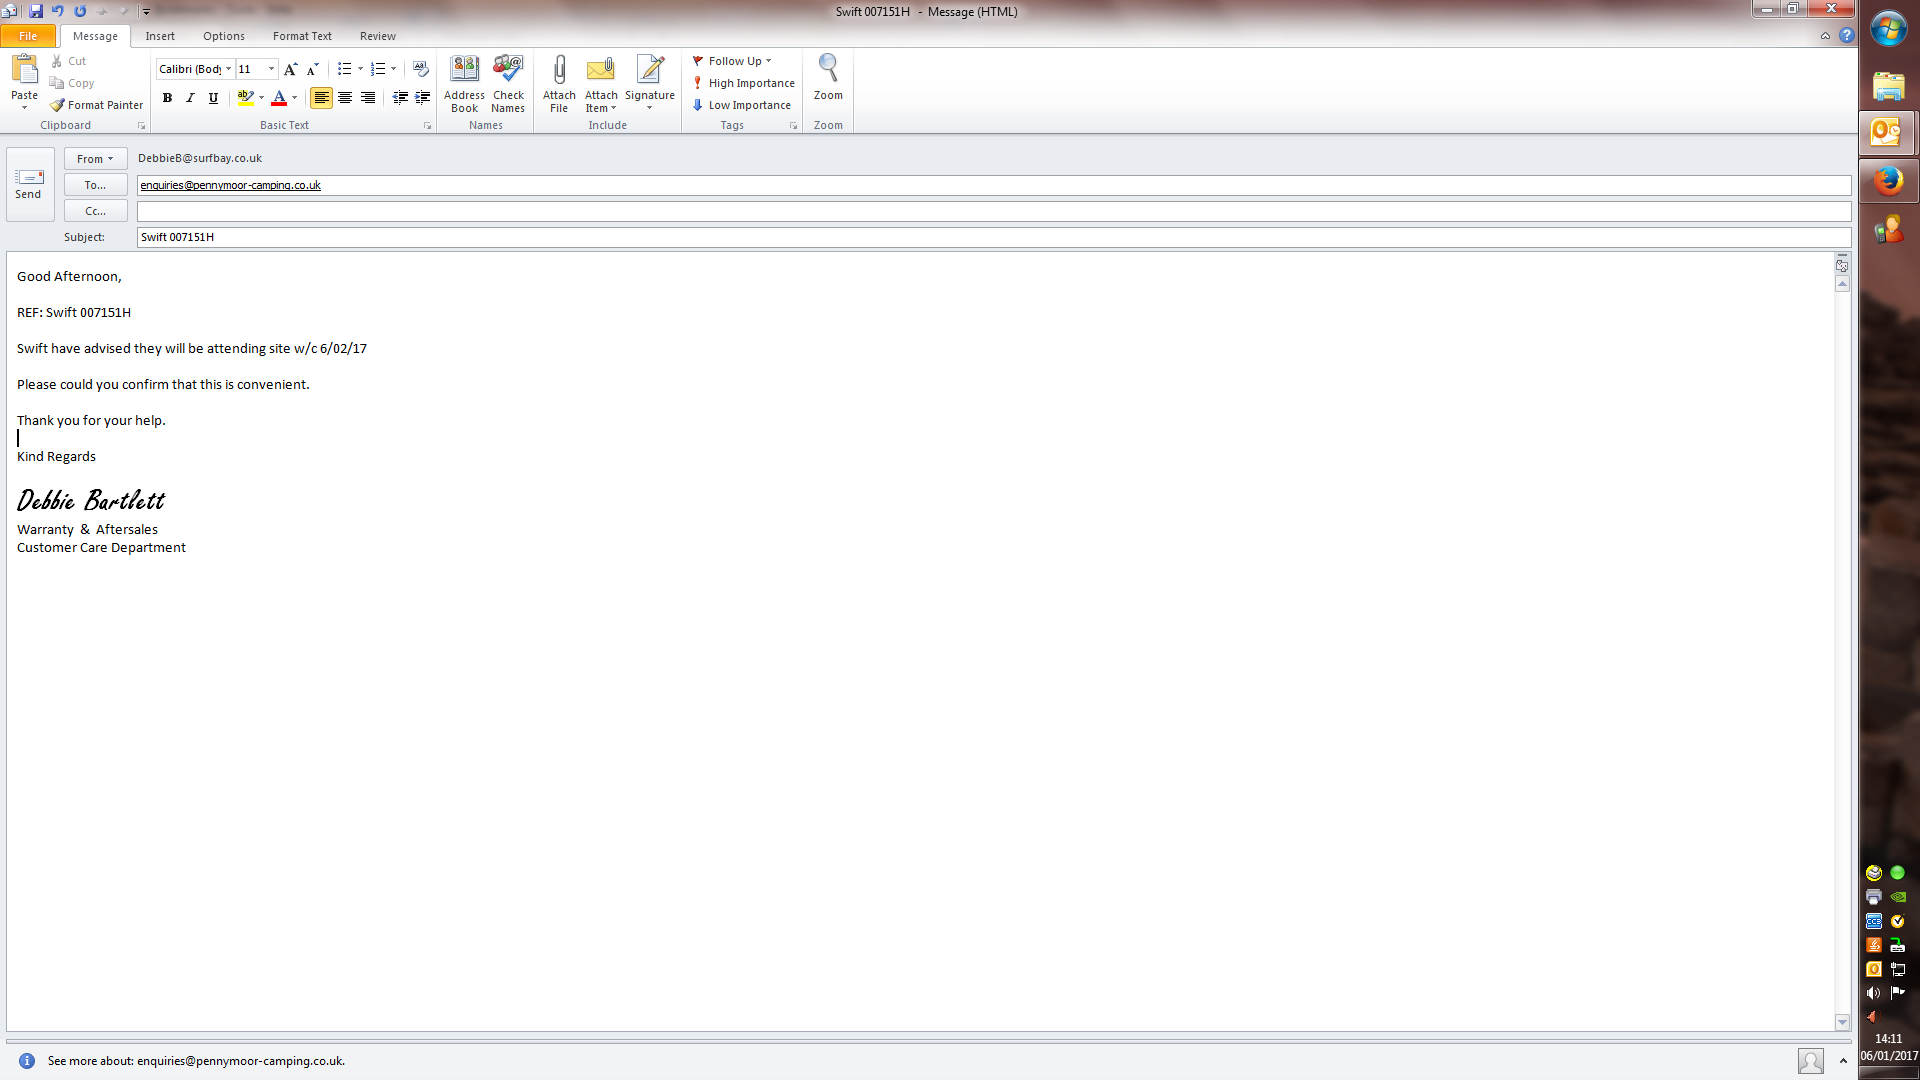Click inside the Subject field

pos(990,237)
